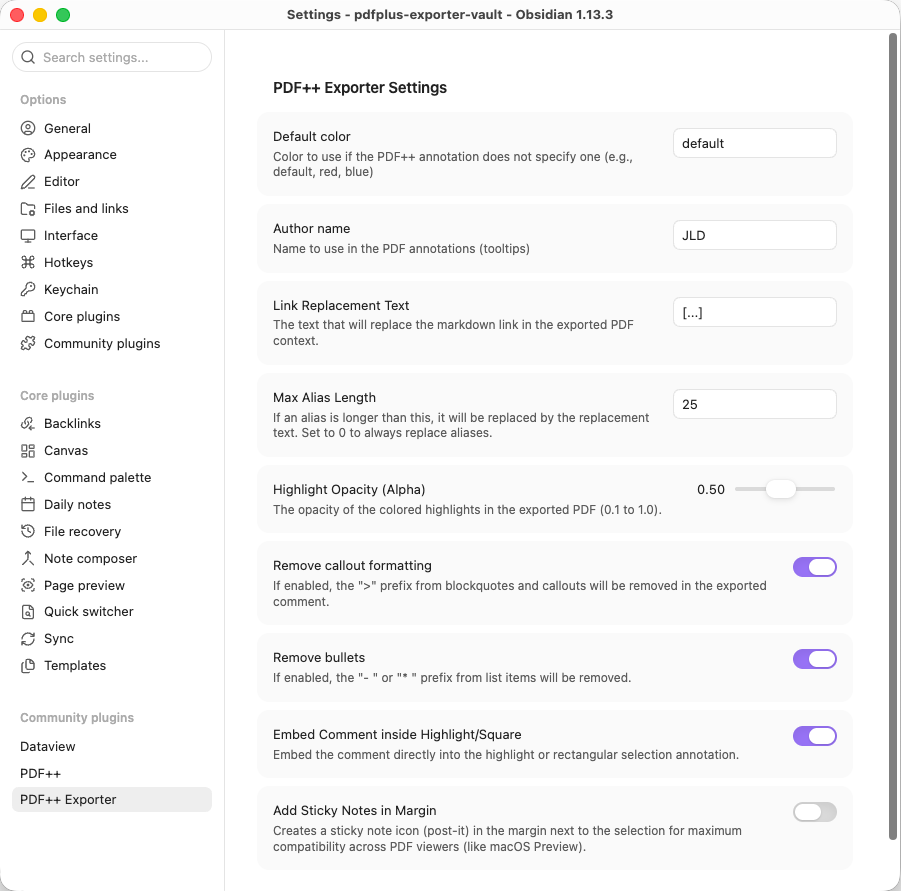Disable Remove callout formatting toggle
This screenshot has width=901, height=891.
(814, 567)
